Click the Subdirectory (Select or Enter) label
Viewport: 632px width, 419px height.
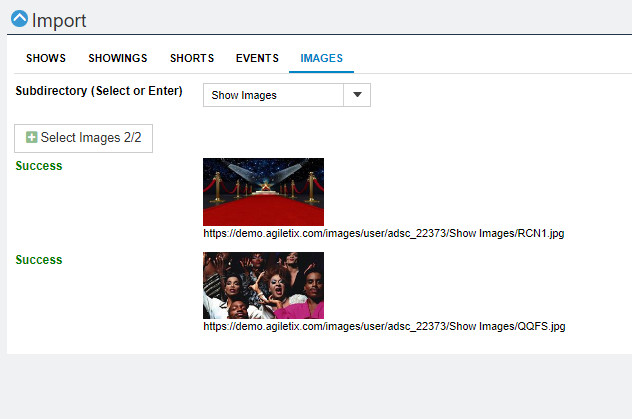click(x=99, y=91)
